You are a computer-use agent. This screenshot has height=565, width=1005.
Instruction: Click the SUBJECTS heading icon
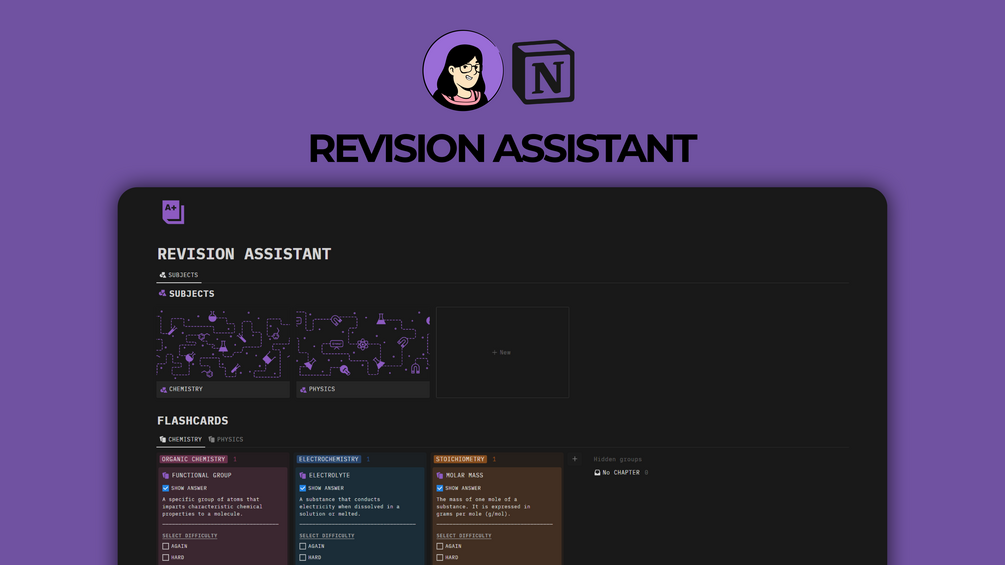(x=162, y=293)
